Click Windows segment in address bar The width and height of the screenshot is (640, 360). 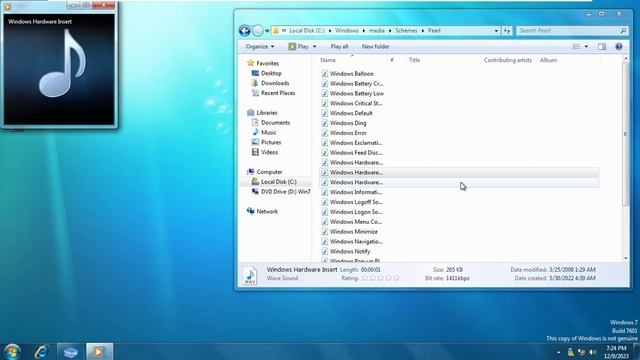(x=347, y=31)
